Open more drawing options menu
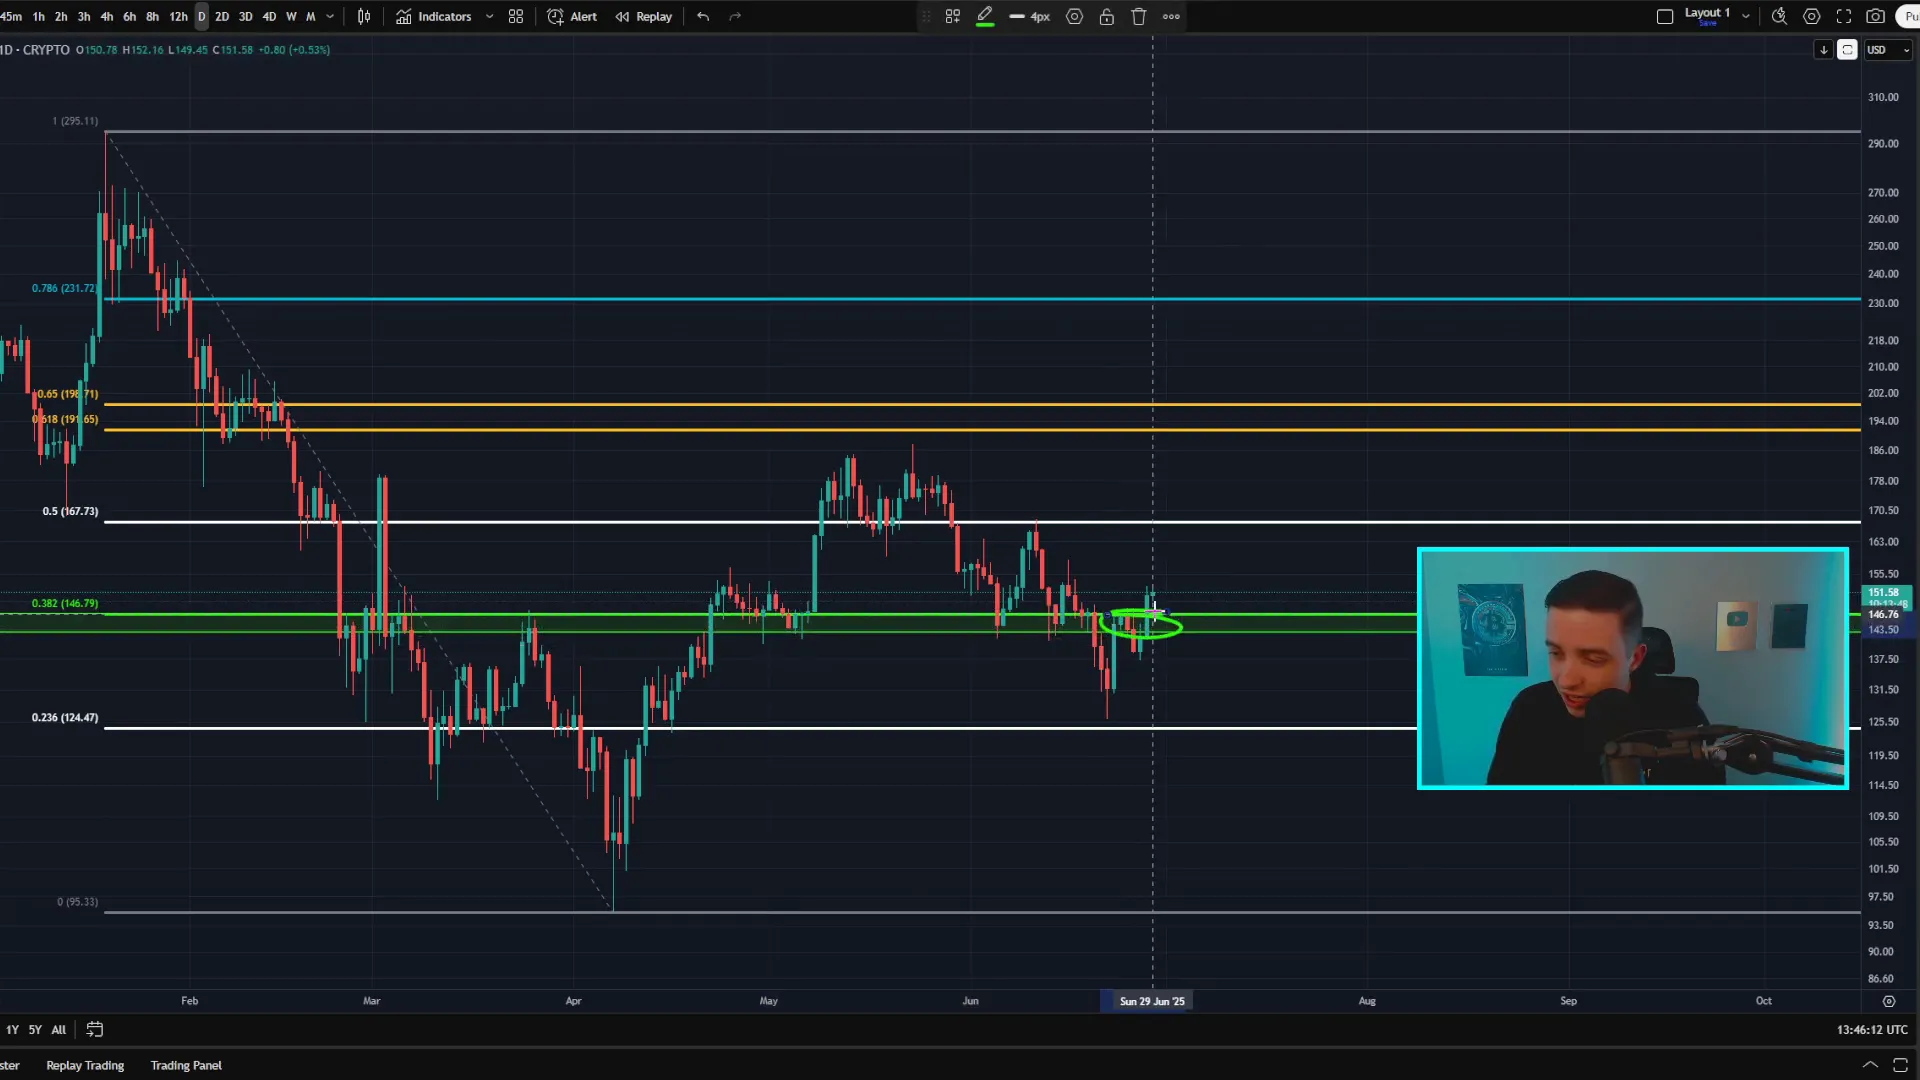 1171,16
